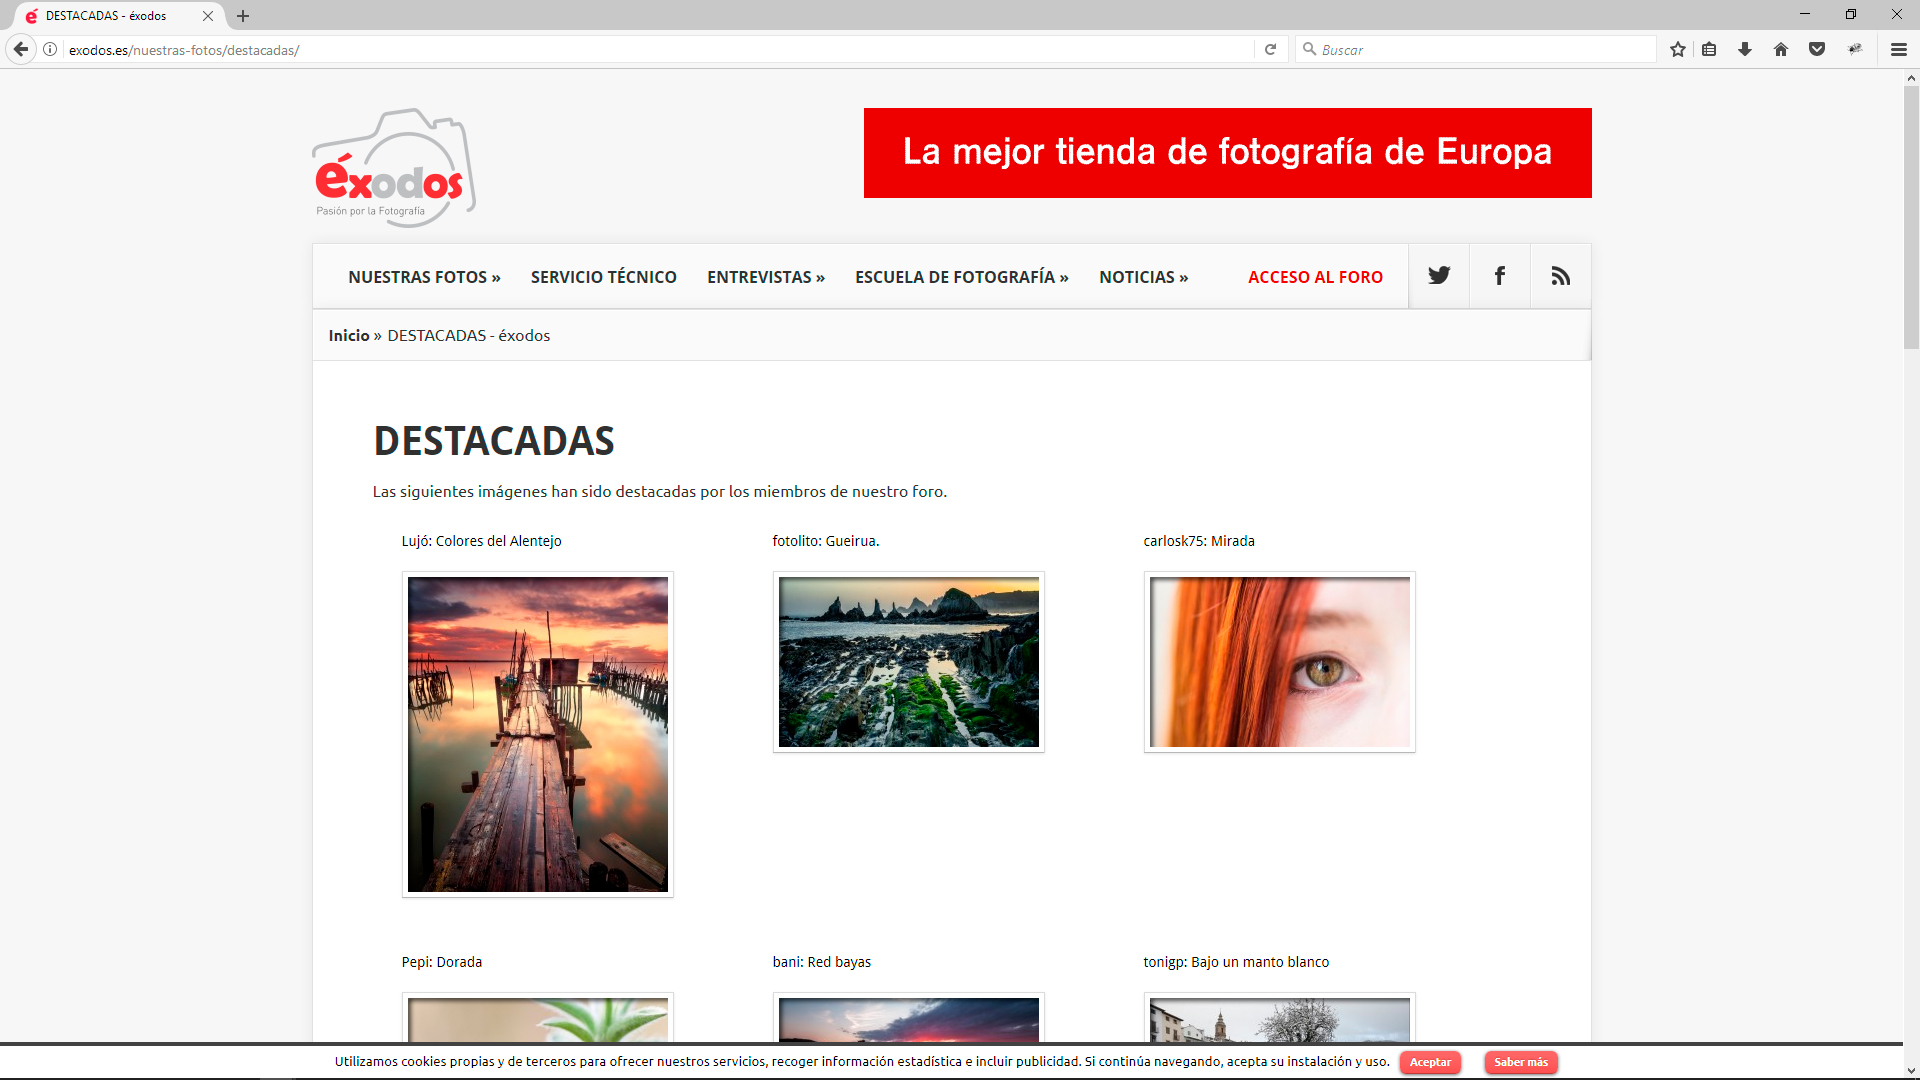Reload the page with the refresh icon

tap(1270, 49)
